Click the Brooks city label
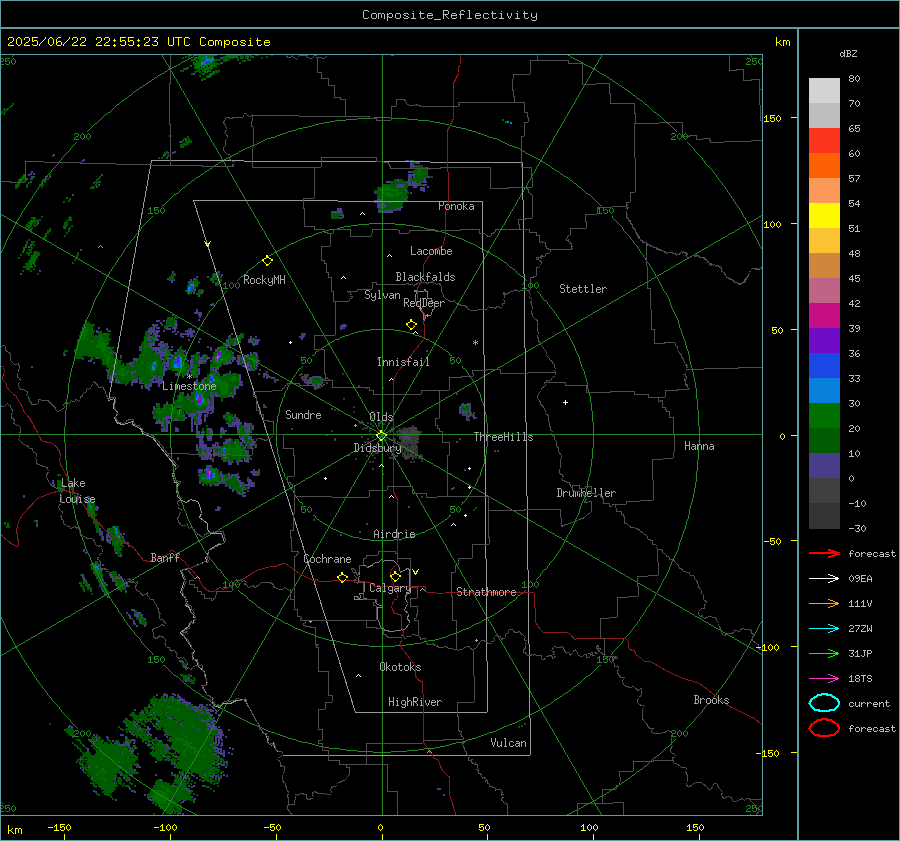 711,700
